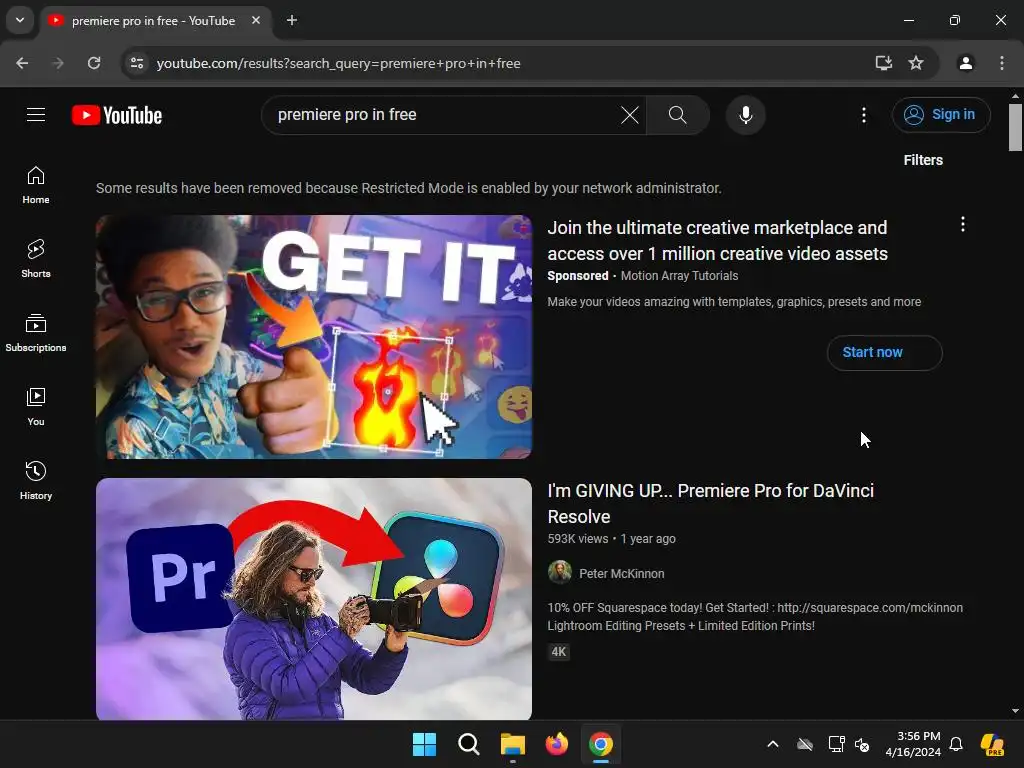Focus the YouTube search input field
This screenshot has width=1024, height=768.
coord(444,115)
